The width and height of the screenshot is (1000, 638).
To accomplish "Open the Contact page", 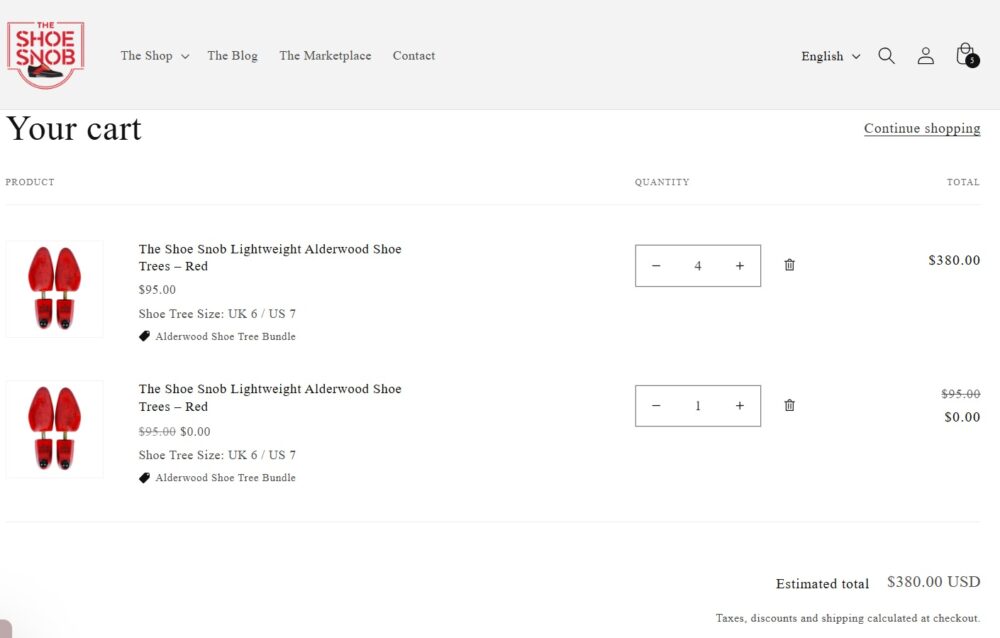I will 414,56.
